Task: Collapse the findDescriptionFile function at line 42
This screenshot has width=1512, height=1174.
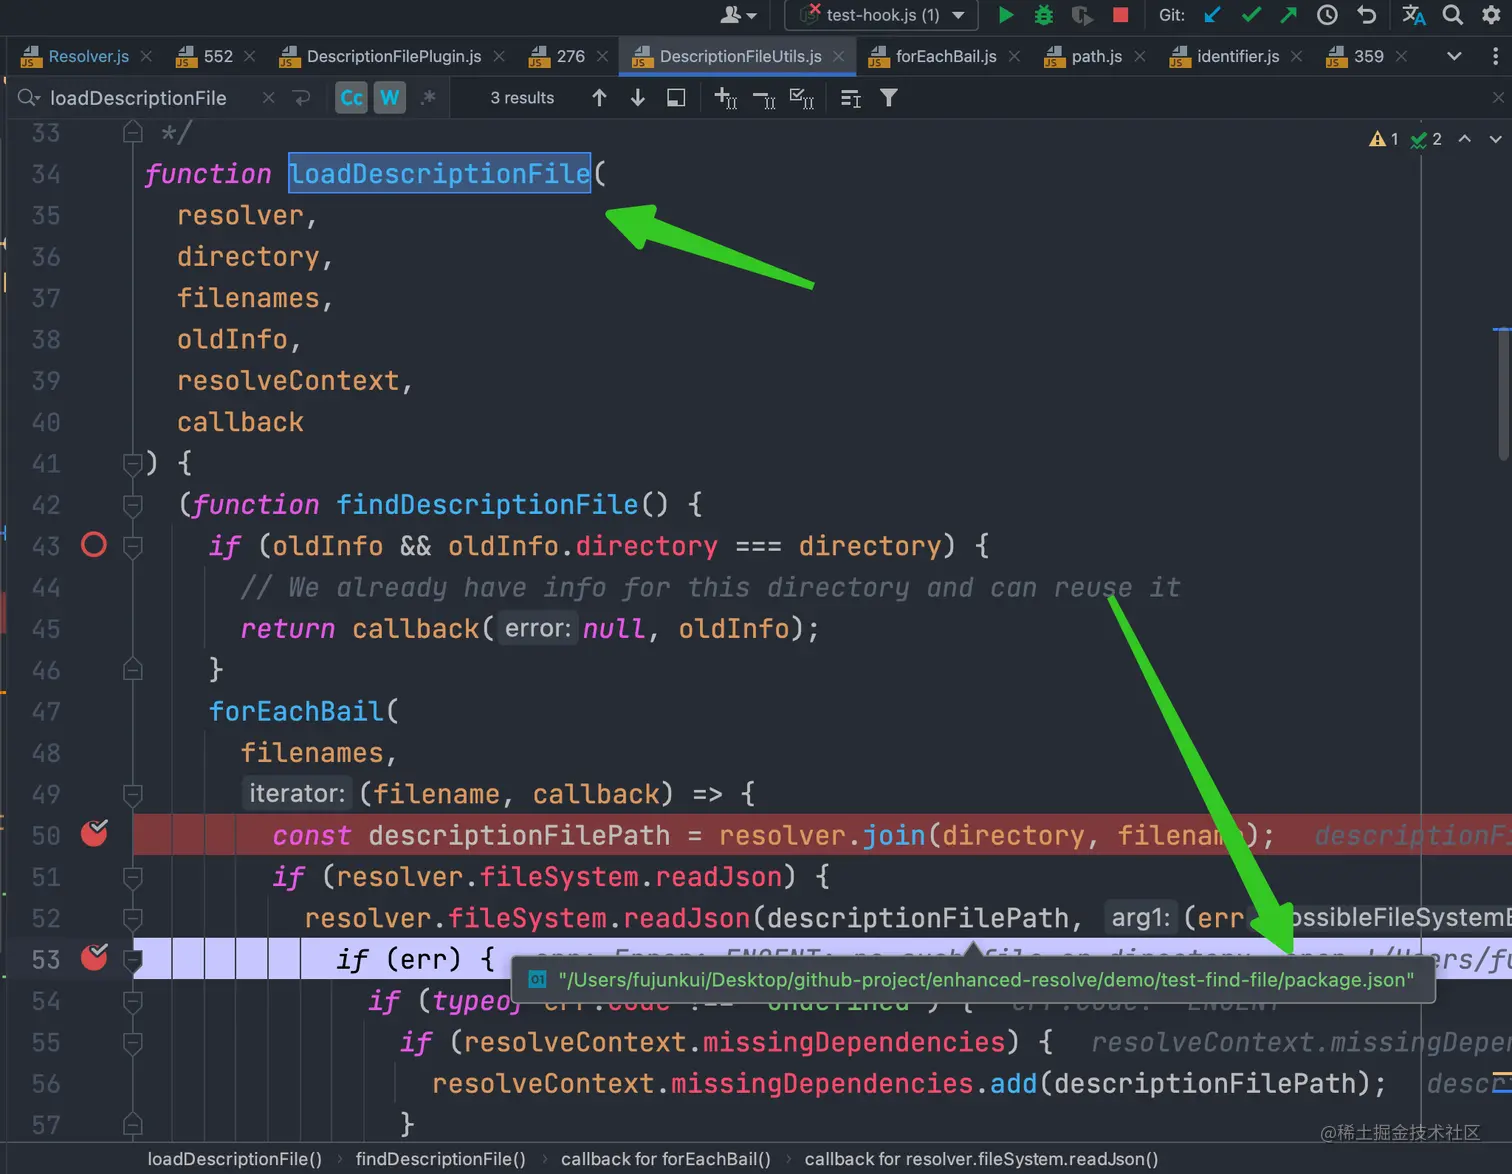Action: pos(132,505)
